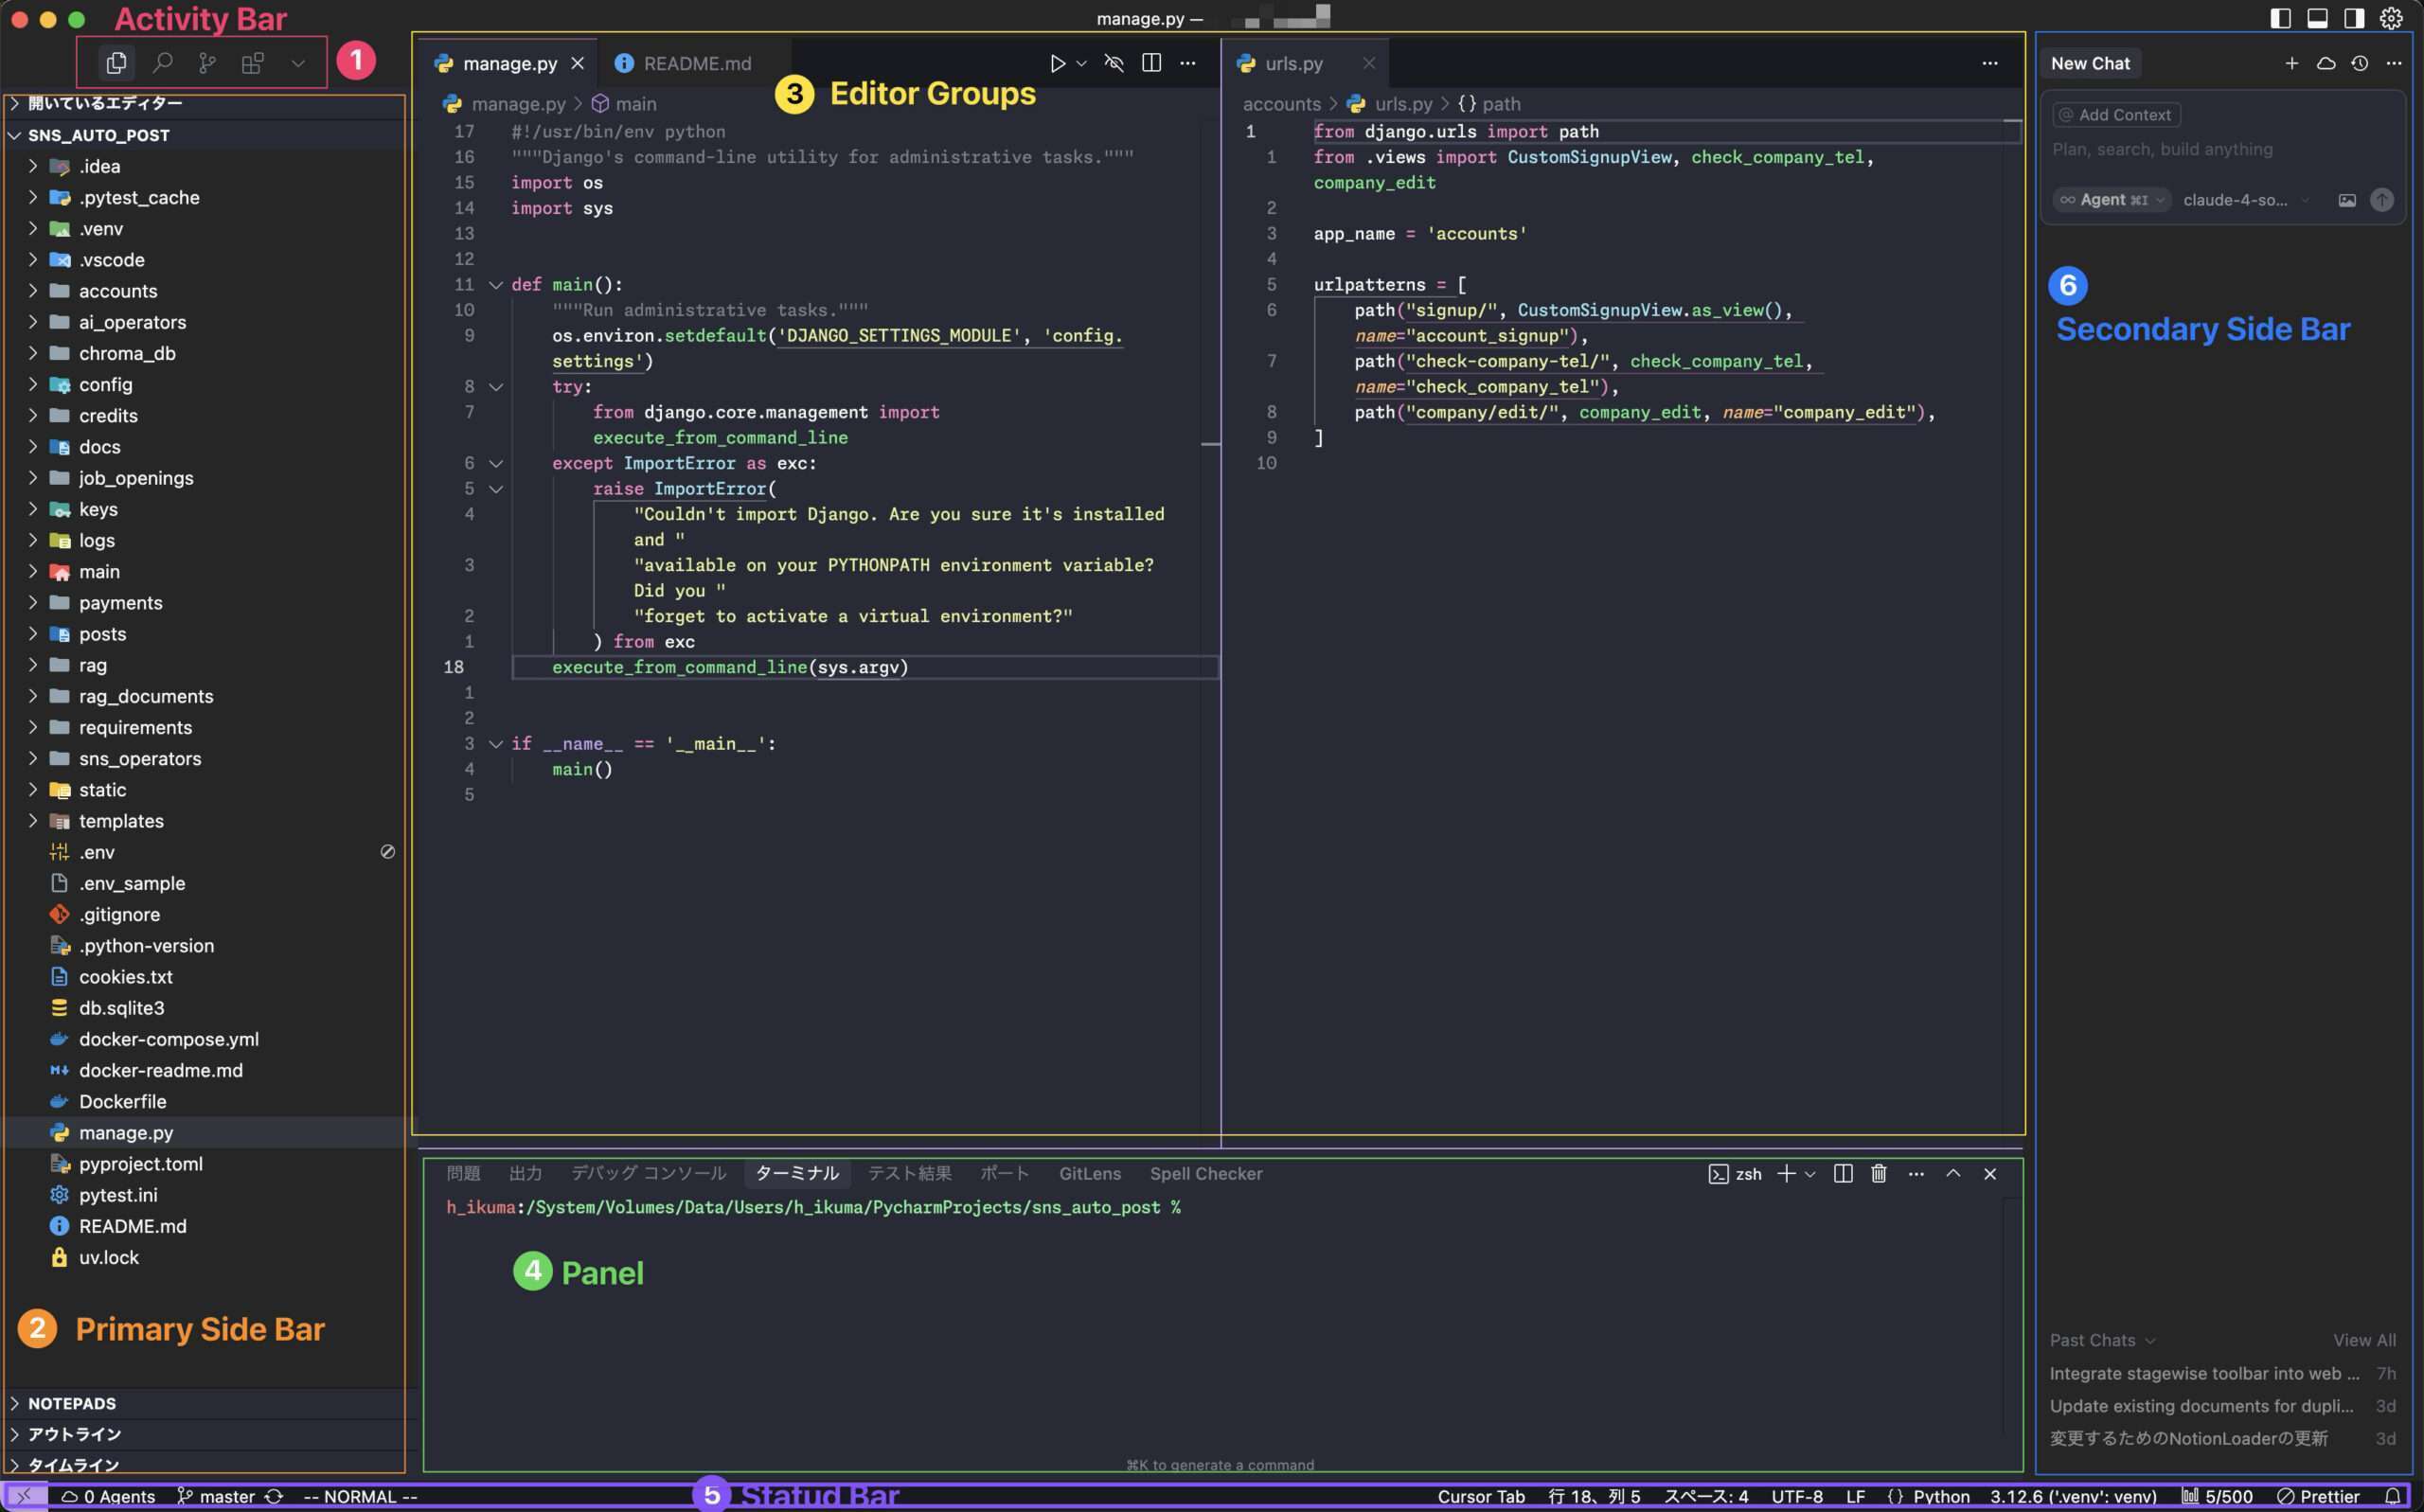Open the Search view magnifier icon

pos(162,63)
